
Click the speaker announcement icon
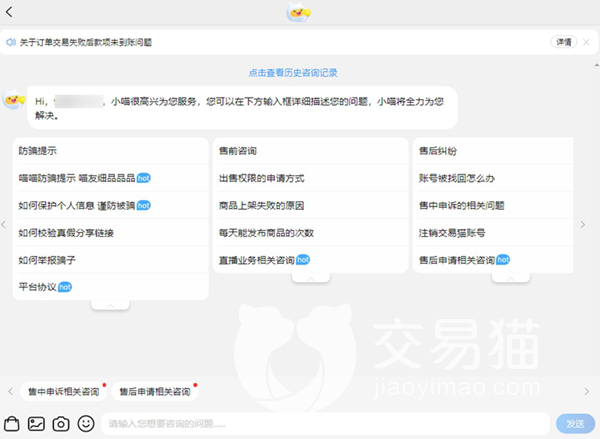coord(10,43)
